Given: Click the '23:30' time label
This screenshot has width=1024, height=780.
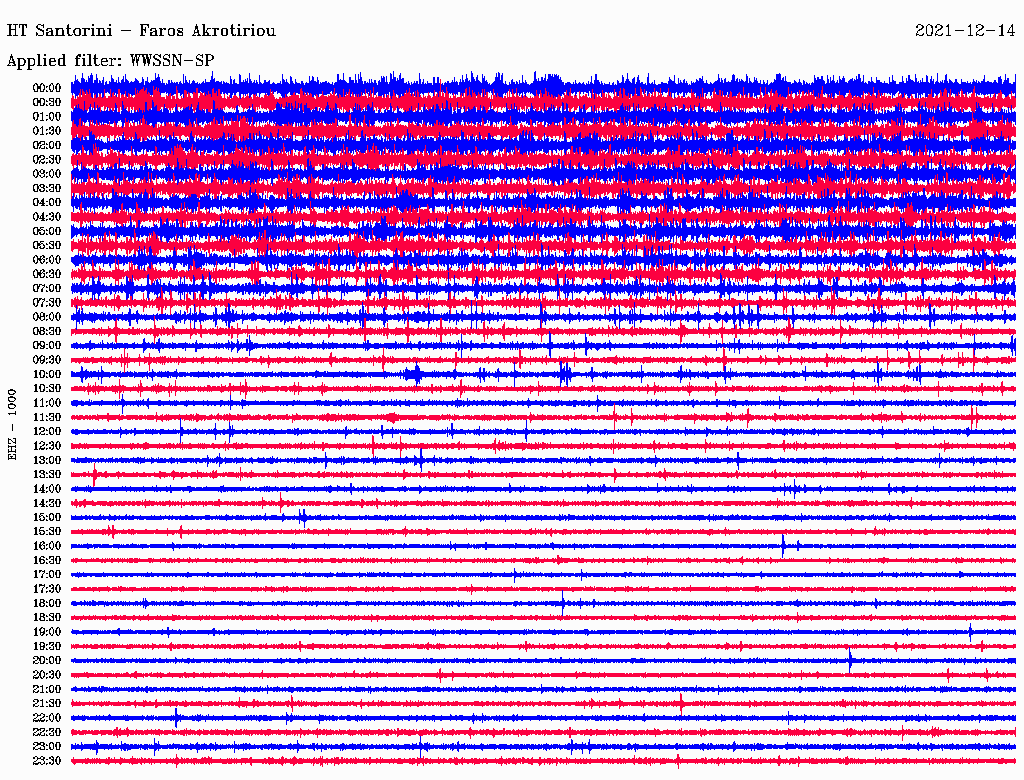Looking at the screenshot, I should tap(47, 761).
